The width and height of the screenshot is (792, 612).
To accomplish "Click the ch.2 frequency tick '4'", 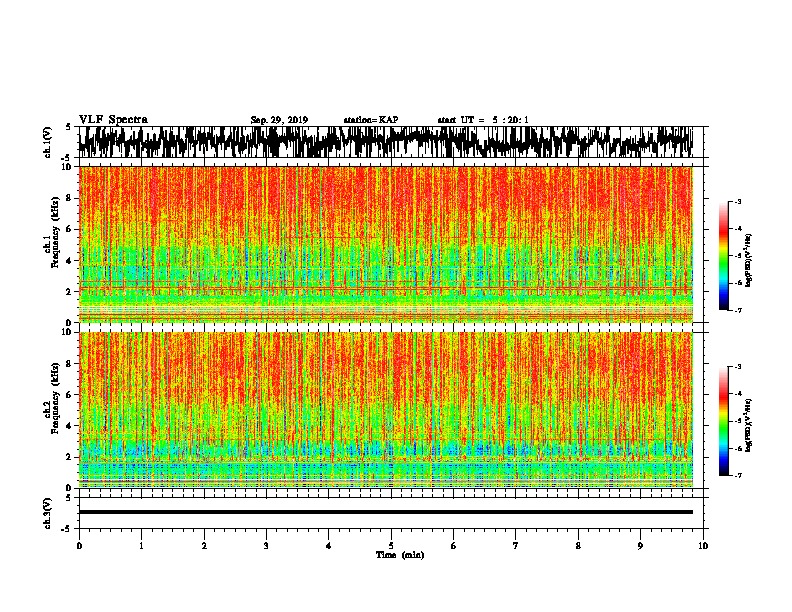I will coord(71,426).
